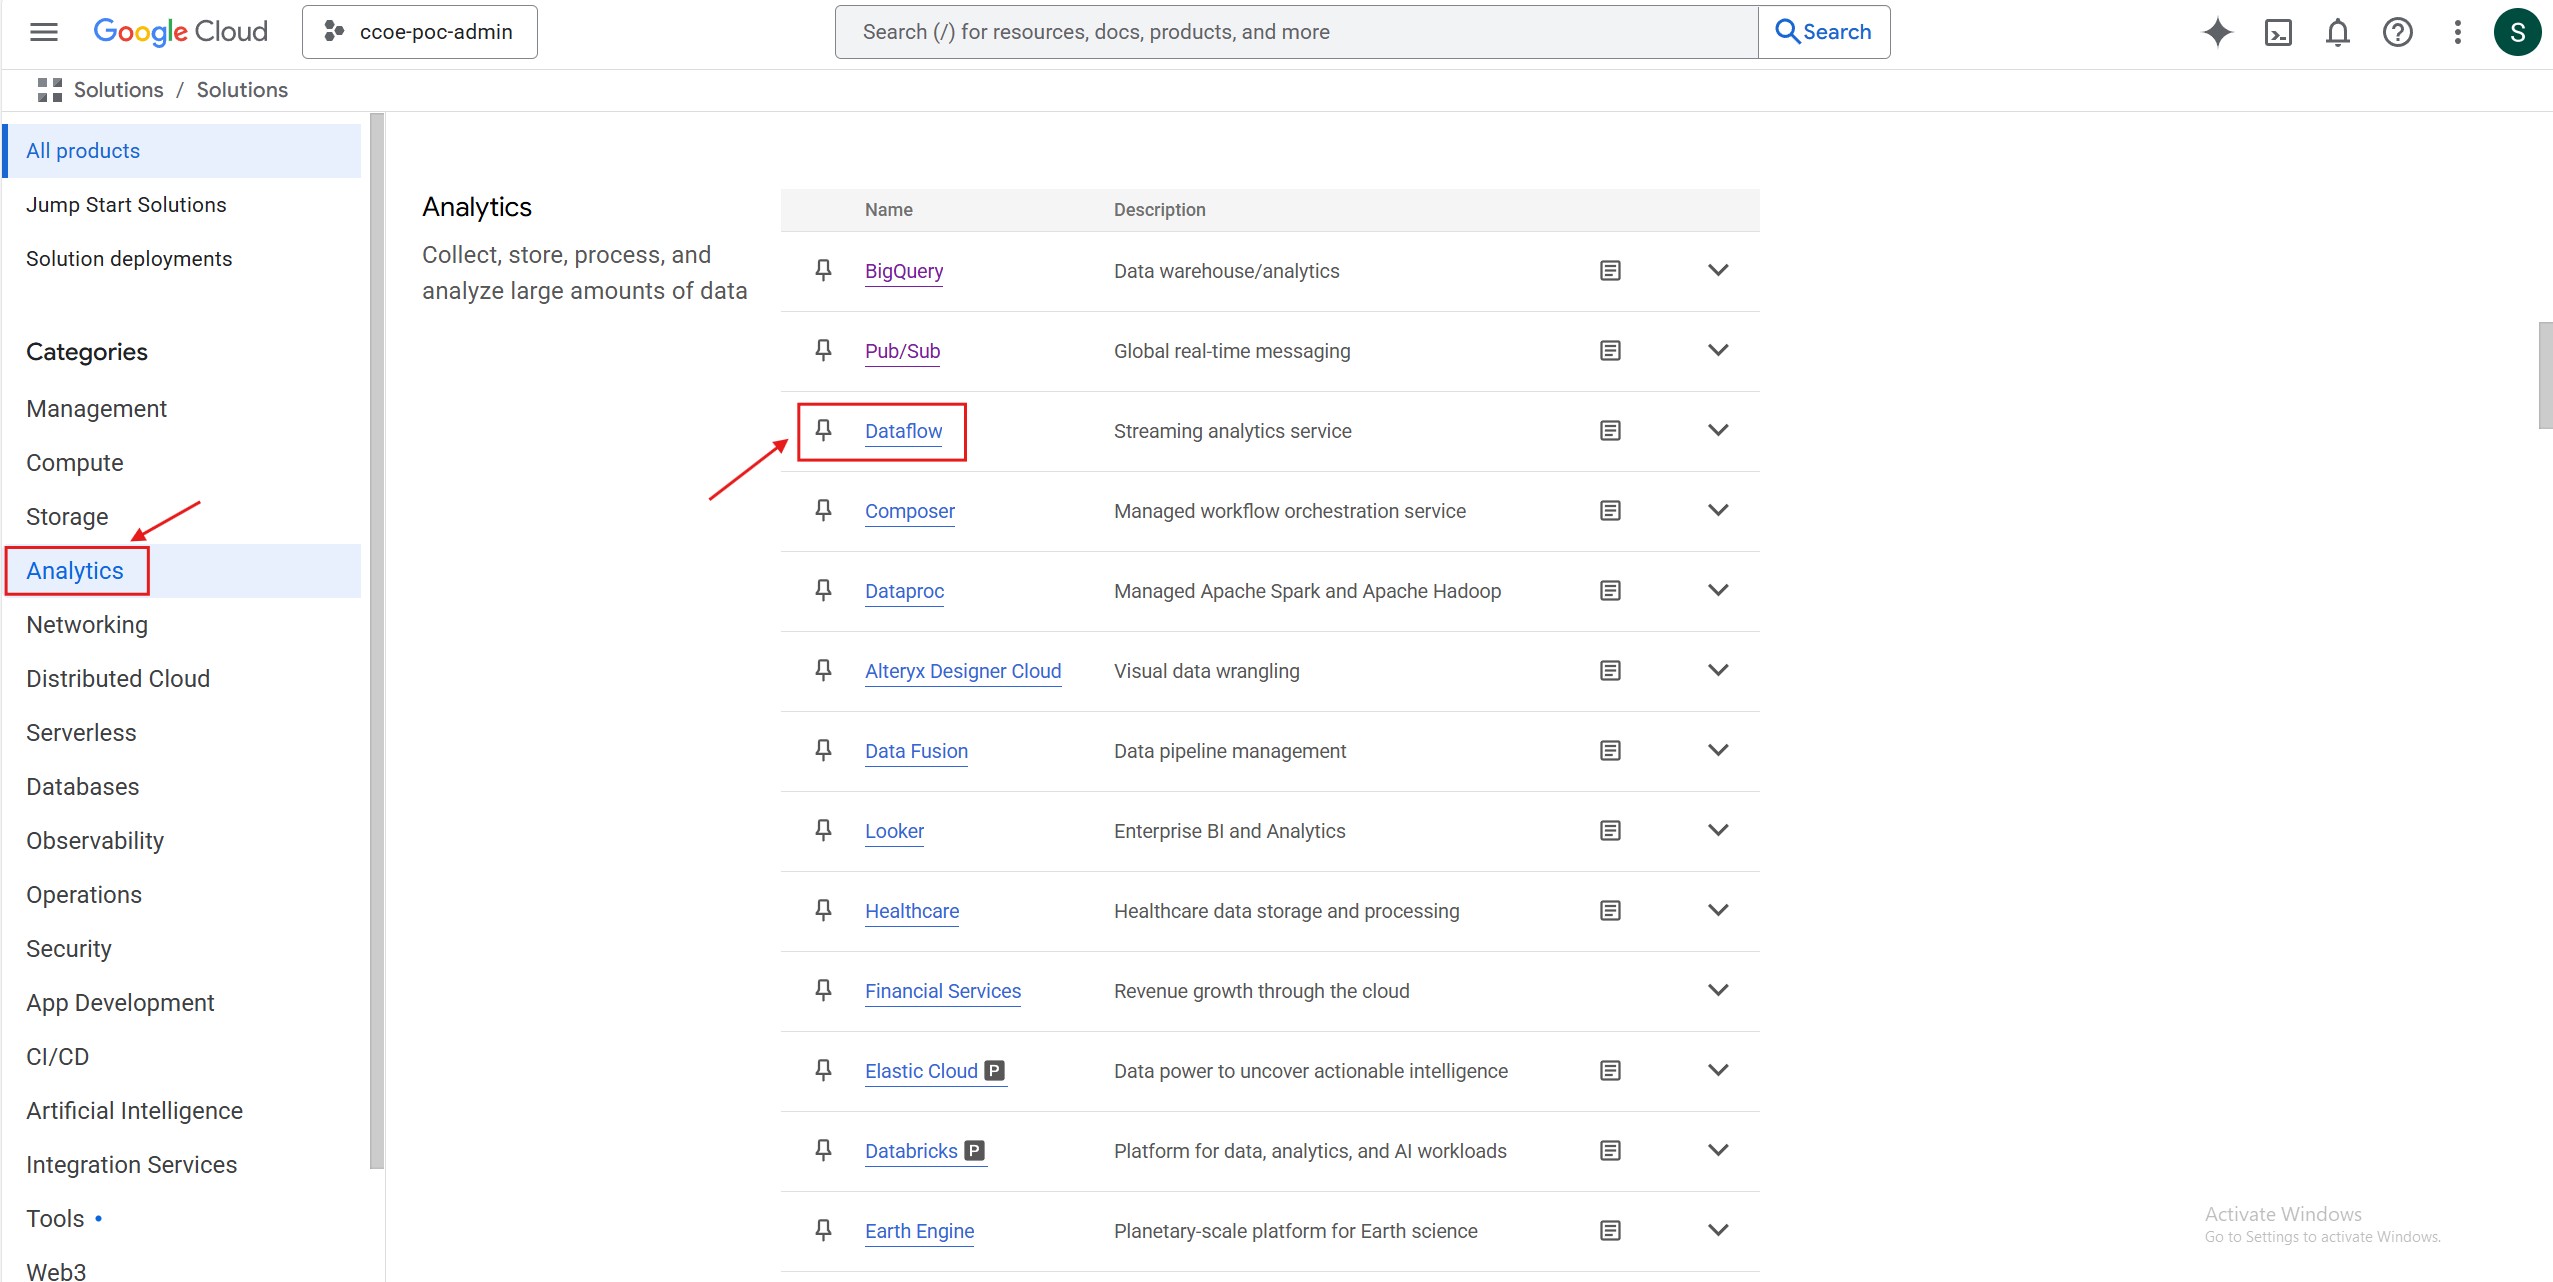The width and height of the screenshot is (2553, 1282).
Task: Toggle pin for Dataproc
Action: tap(823, 591)
